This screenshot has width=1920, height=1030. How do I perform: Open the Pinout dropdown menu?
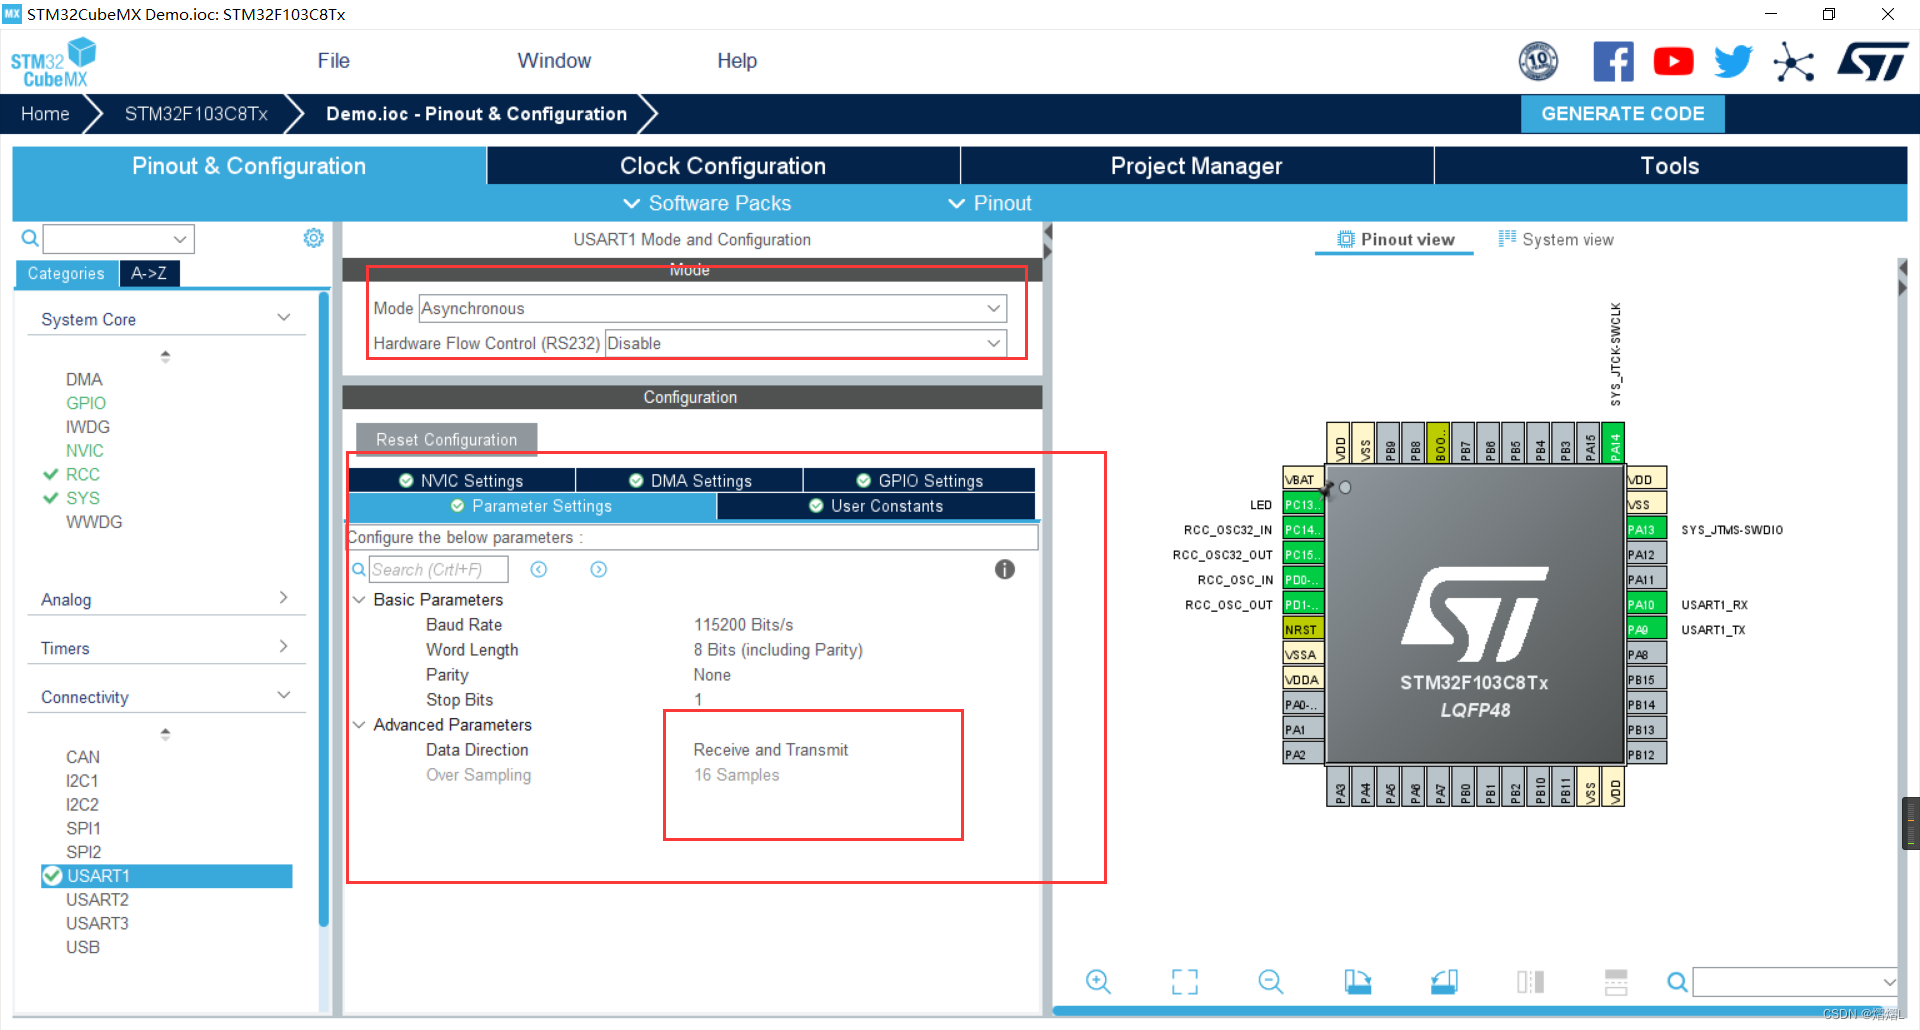[x=990, y=203]
